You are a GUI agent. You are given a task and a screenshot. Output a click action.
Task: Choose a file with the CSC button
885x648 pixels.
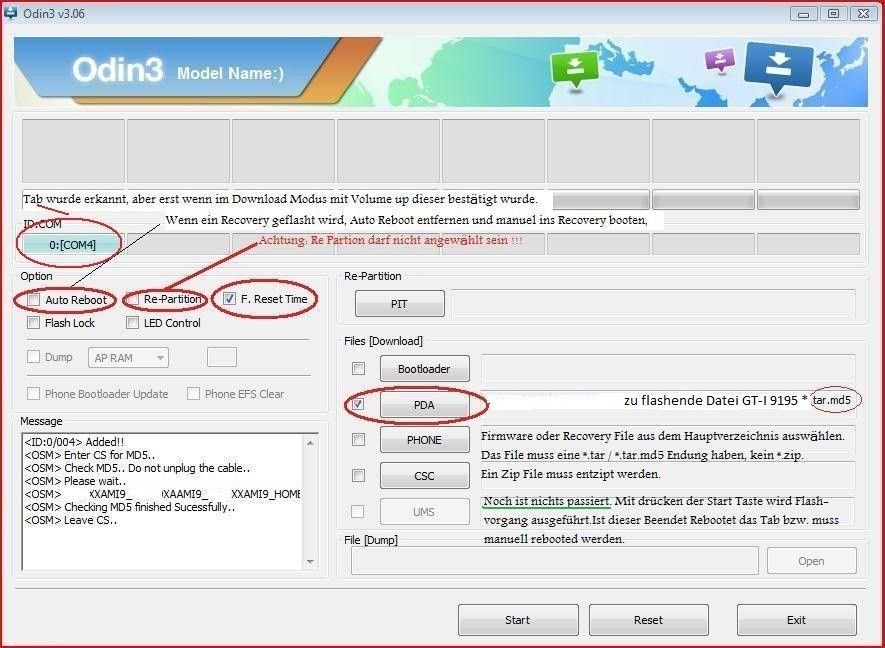[424, 476]
